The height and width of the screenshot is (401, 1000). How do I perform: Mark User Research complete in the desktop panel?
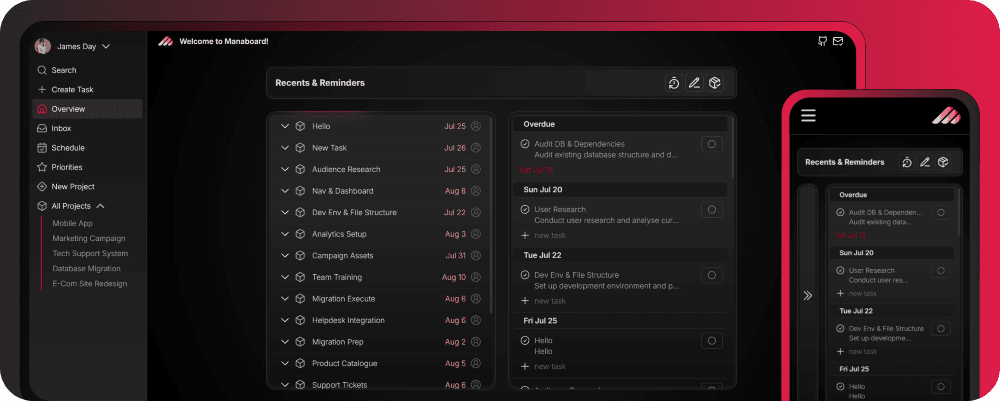click(525, 209)
